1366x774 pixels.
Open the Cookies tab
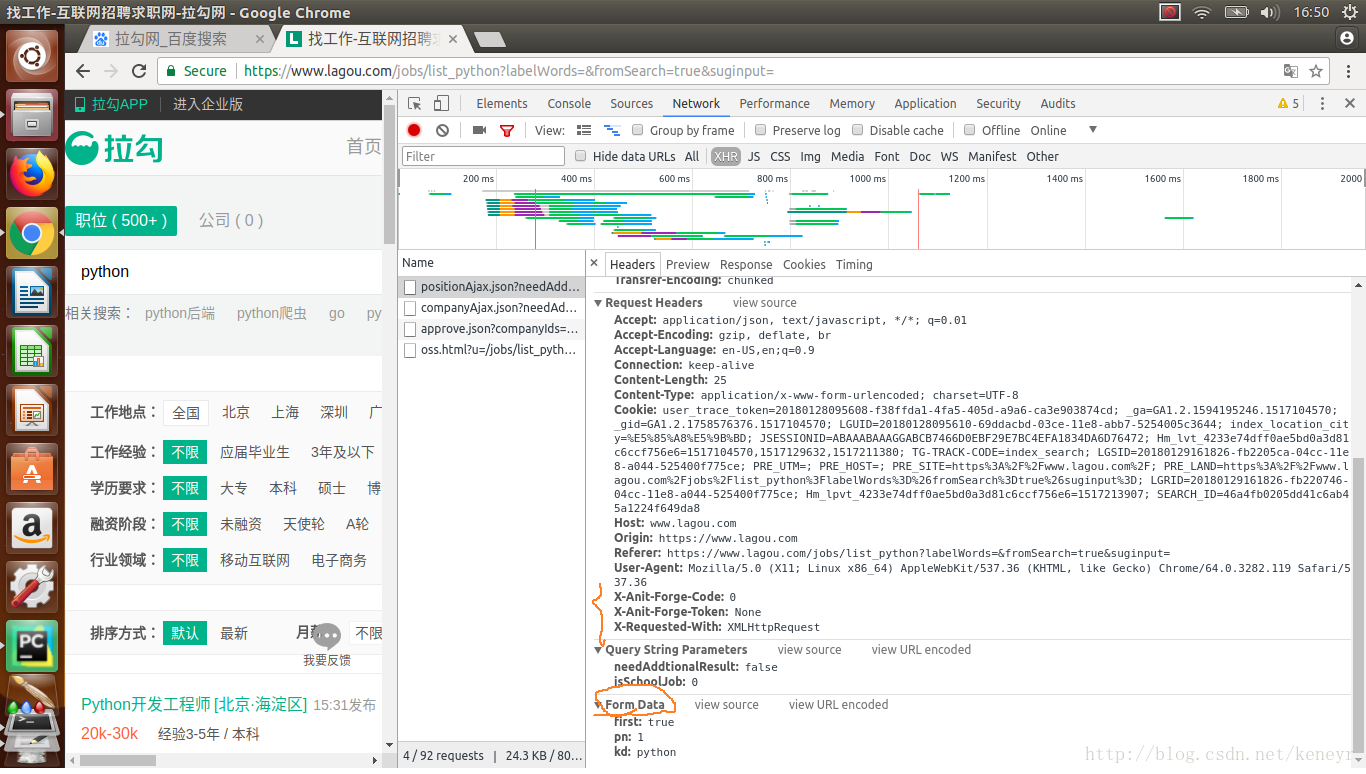(804, 265)
